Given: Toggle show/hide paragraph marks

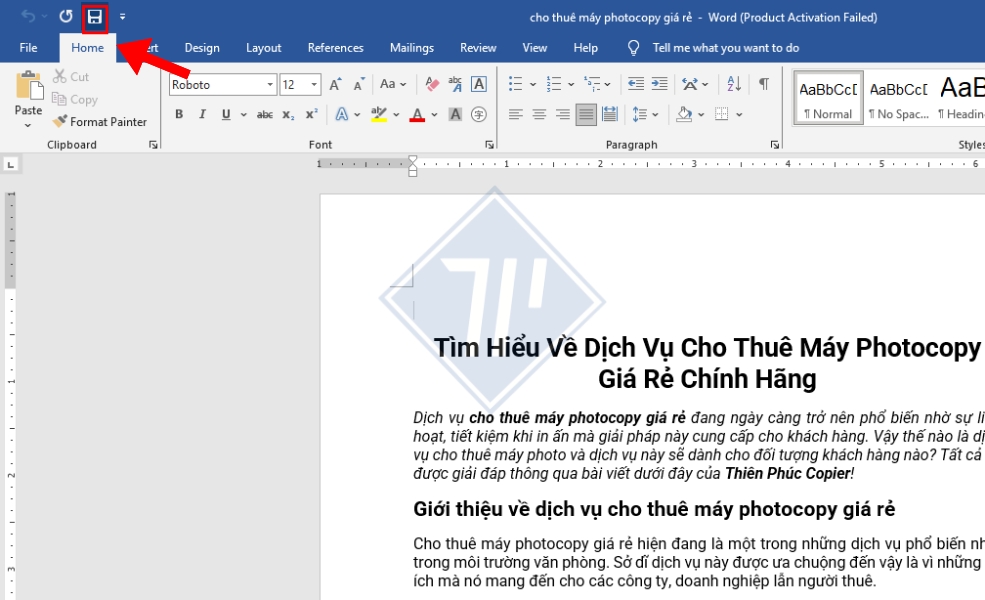Looking at the screenshot, I should tap(764, 85).
